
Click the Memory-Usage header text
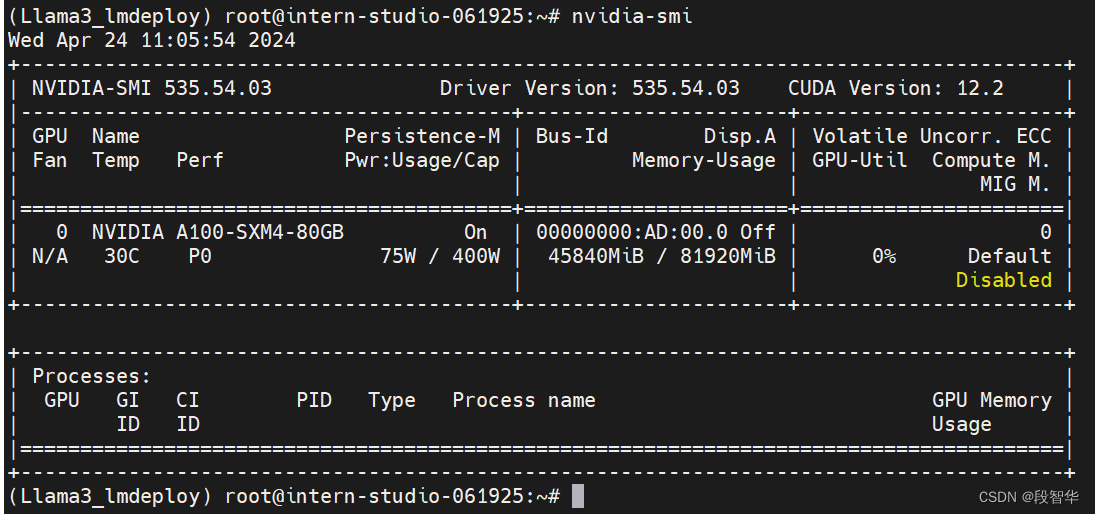pos(704,161)
